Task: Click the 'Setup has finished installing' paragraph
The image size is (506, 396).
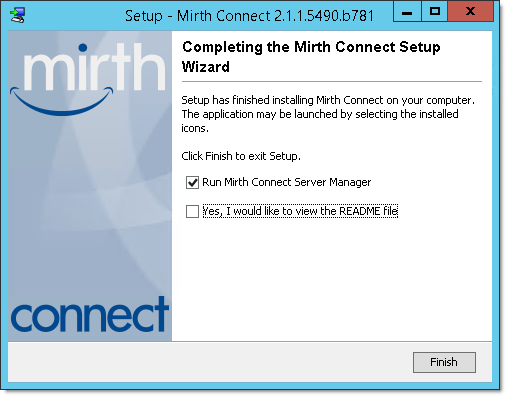Action: [328, 114]
